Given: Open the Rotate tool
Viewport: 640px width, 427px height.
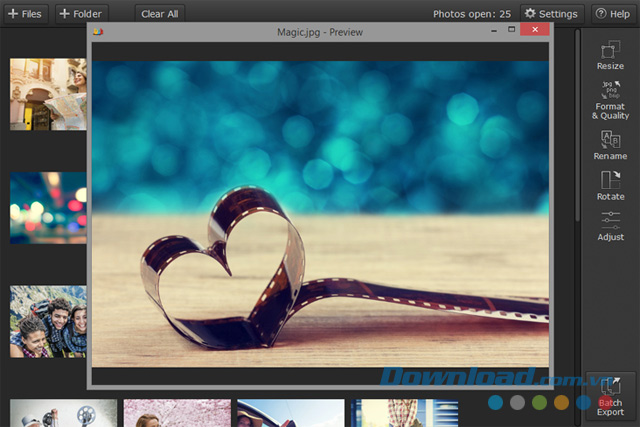Looking at the screenshot, I should pyautogui.click(x=610, y=186).
